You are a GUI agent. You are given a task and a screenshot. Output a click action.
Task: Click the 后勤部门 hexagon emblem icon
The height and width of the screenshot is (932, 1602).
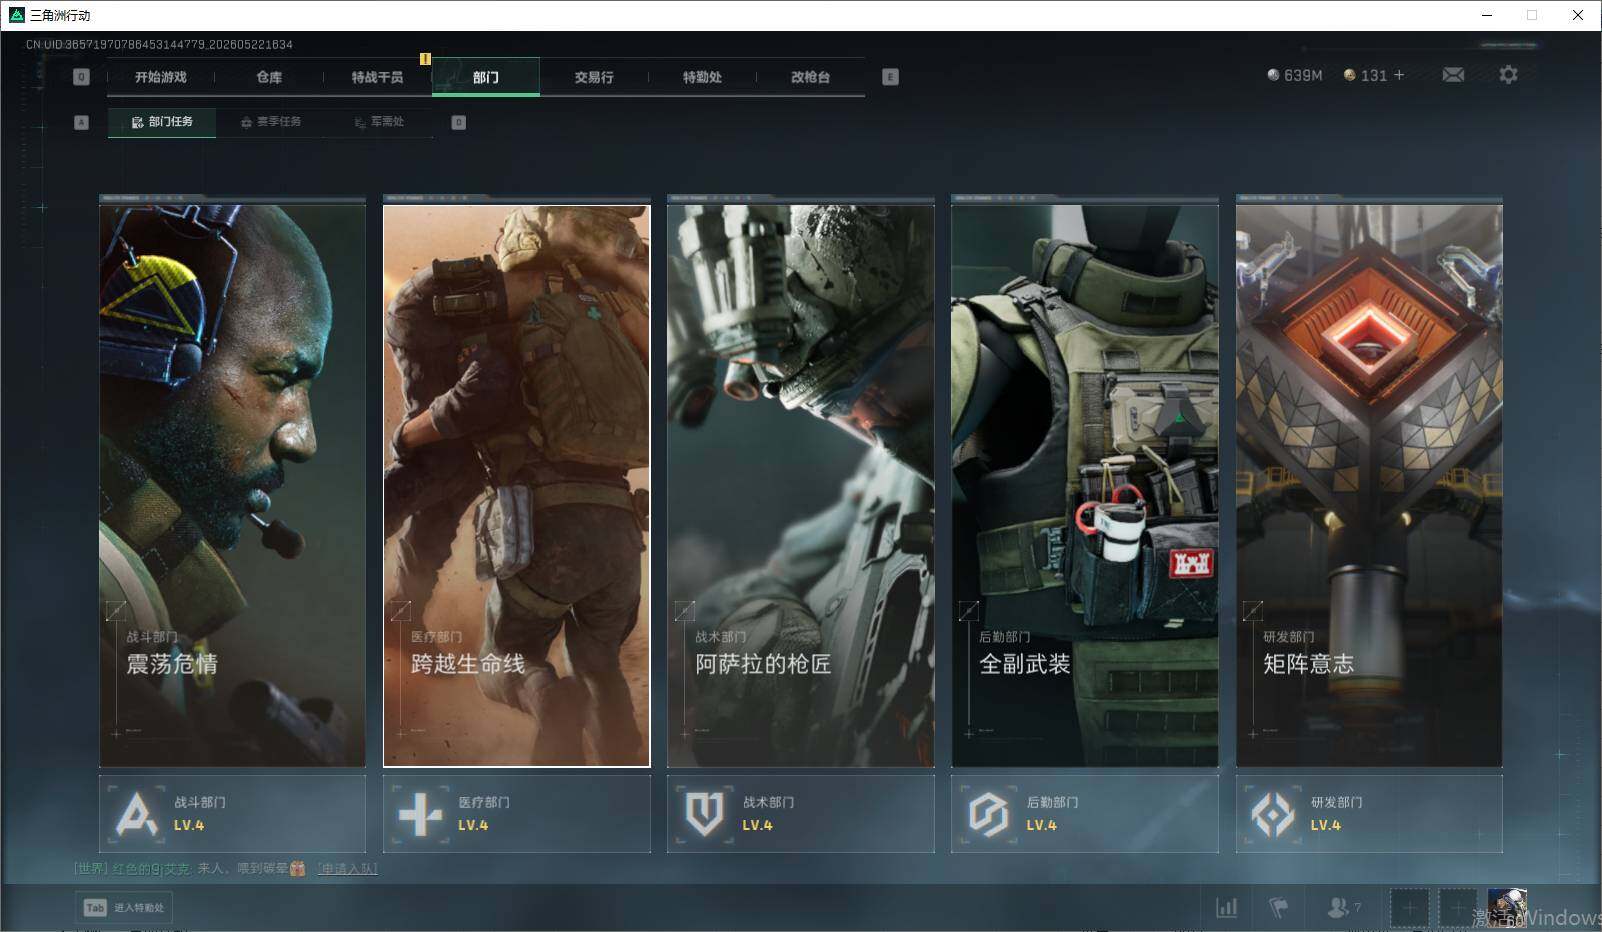pyautogui.click(x=988, y=814)
